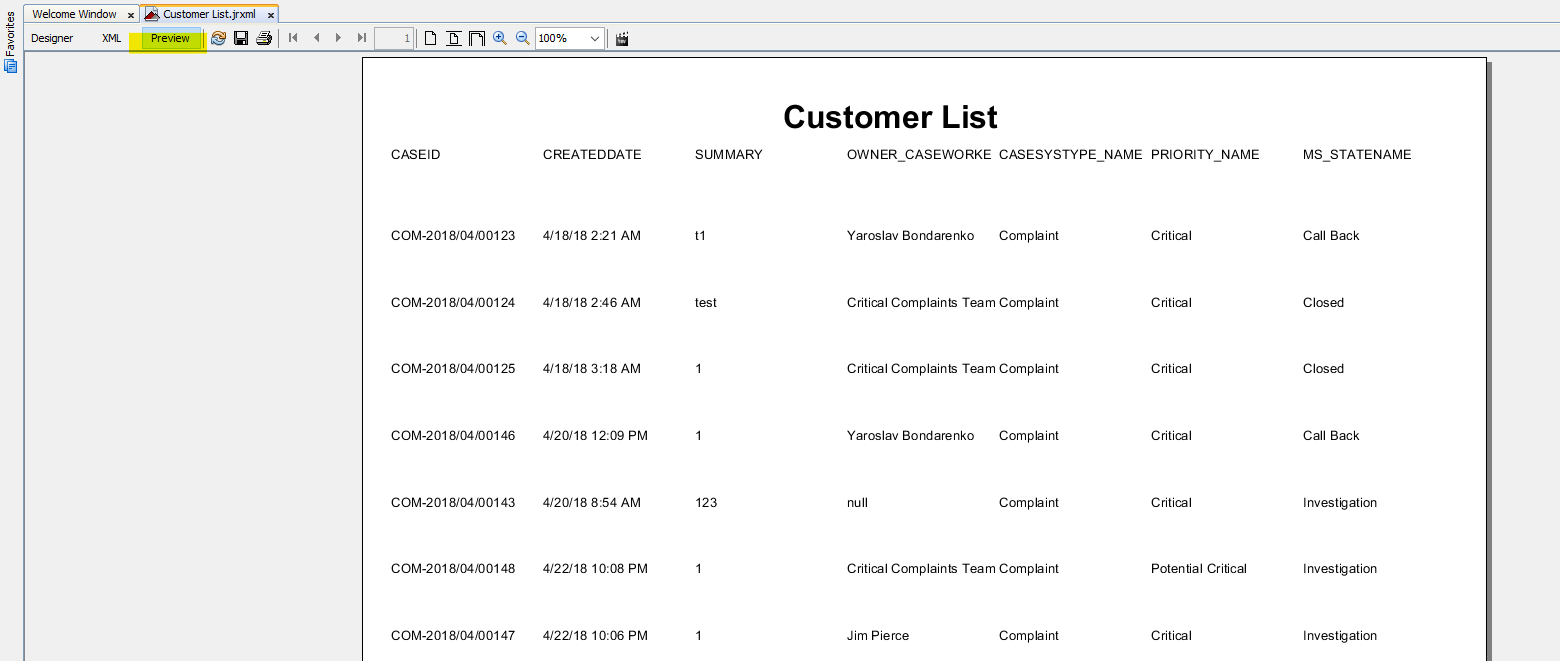Switch to the Designer view

52,38
